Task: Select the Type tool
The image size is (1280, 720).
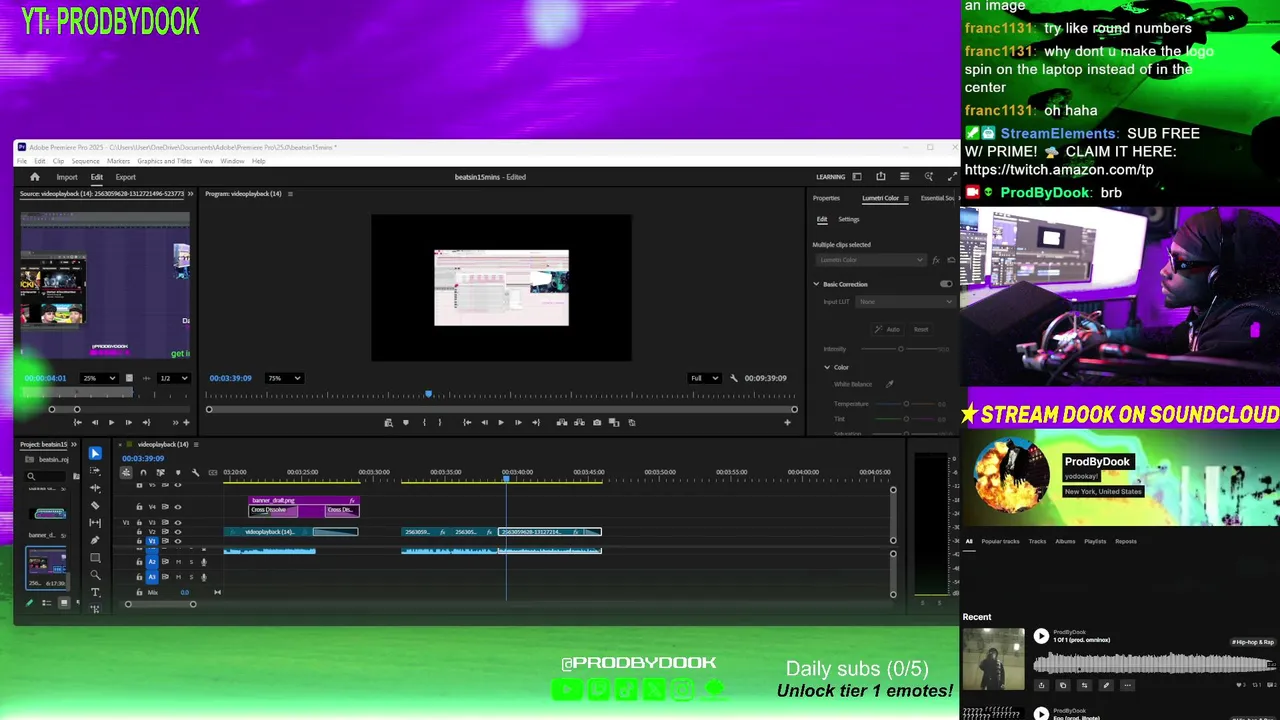Action: point(95,592)
